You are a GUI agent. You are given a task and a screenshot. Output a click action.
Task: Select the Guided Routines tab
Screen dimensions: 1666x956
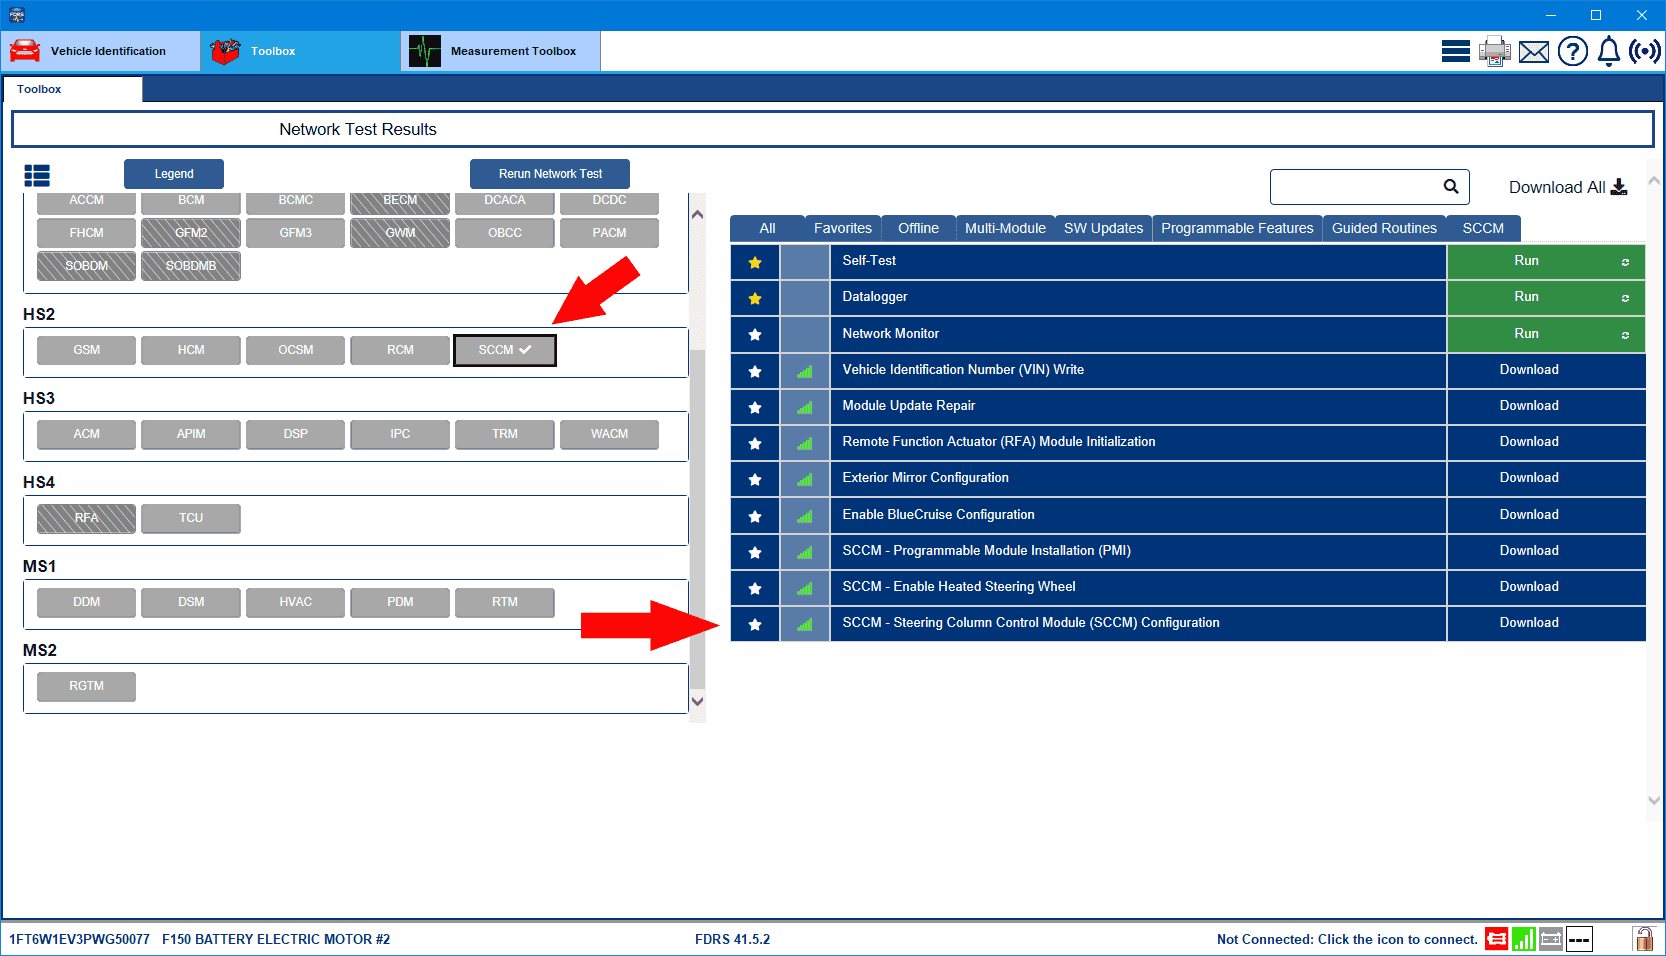(1384, 228)
